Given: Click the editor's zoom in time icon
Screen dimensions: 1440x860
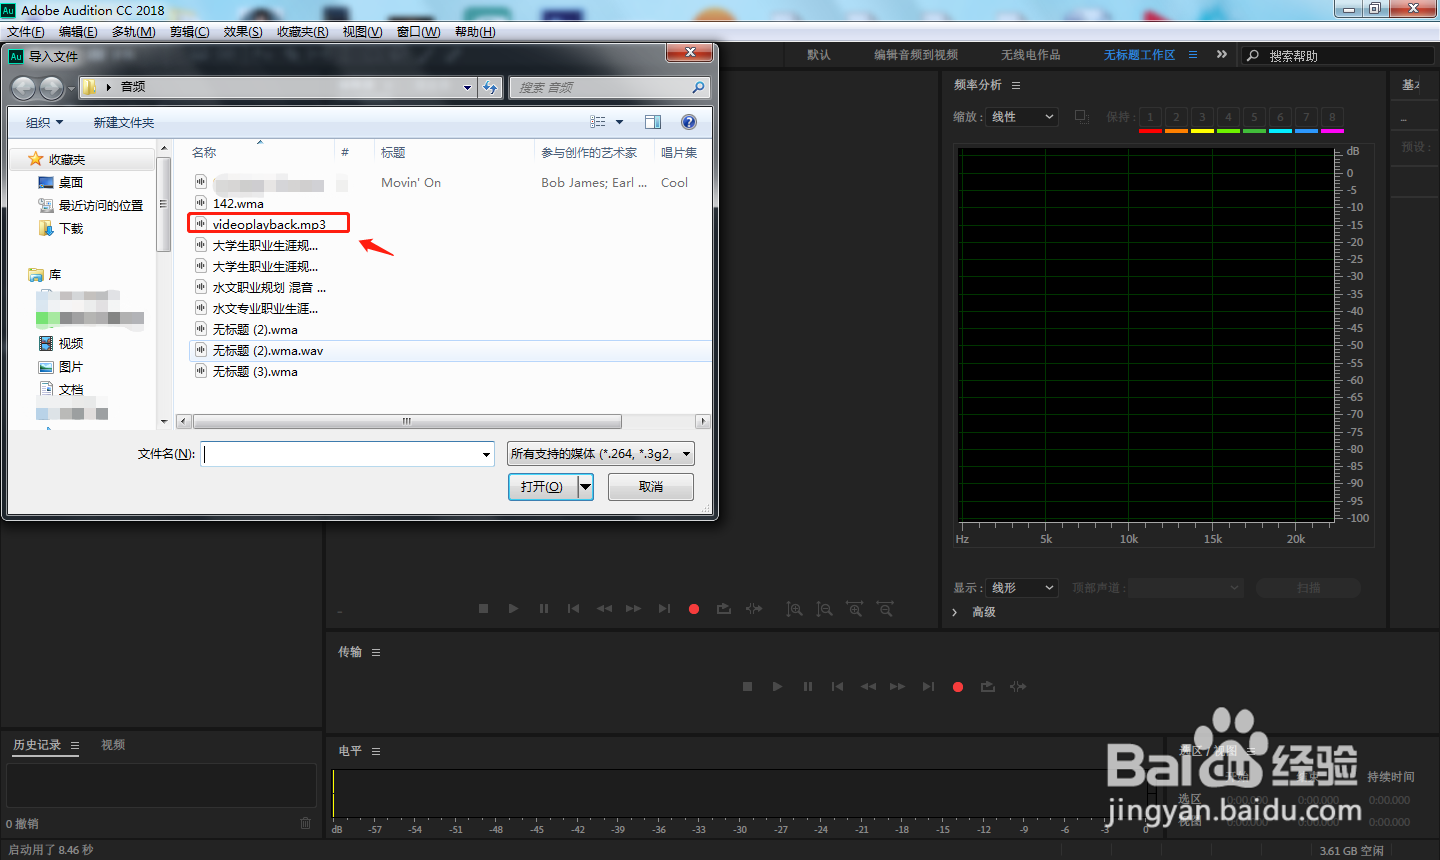Looking at the screenshot, I should 855,608.
